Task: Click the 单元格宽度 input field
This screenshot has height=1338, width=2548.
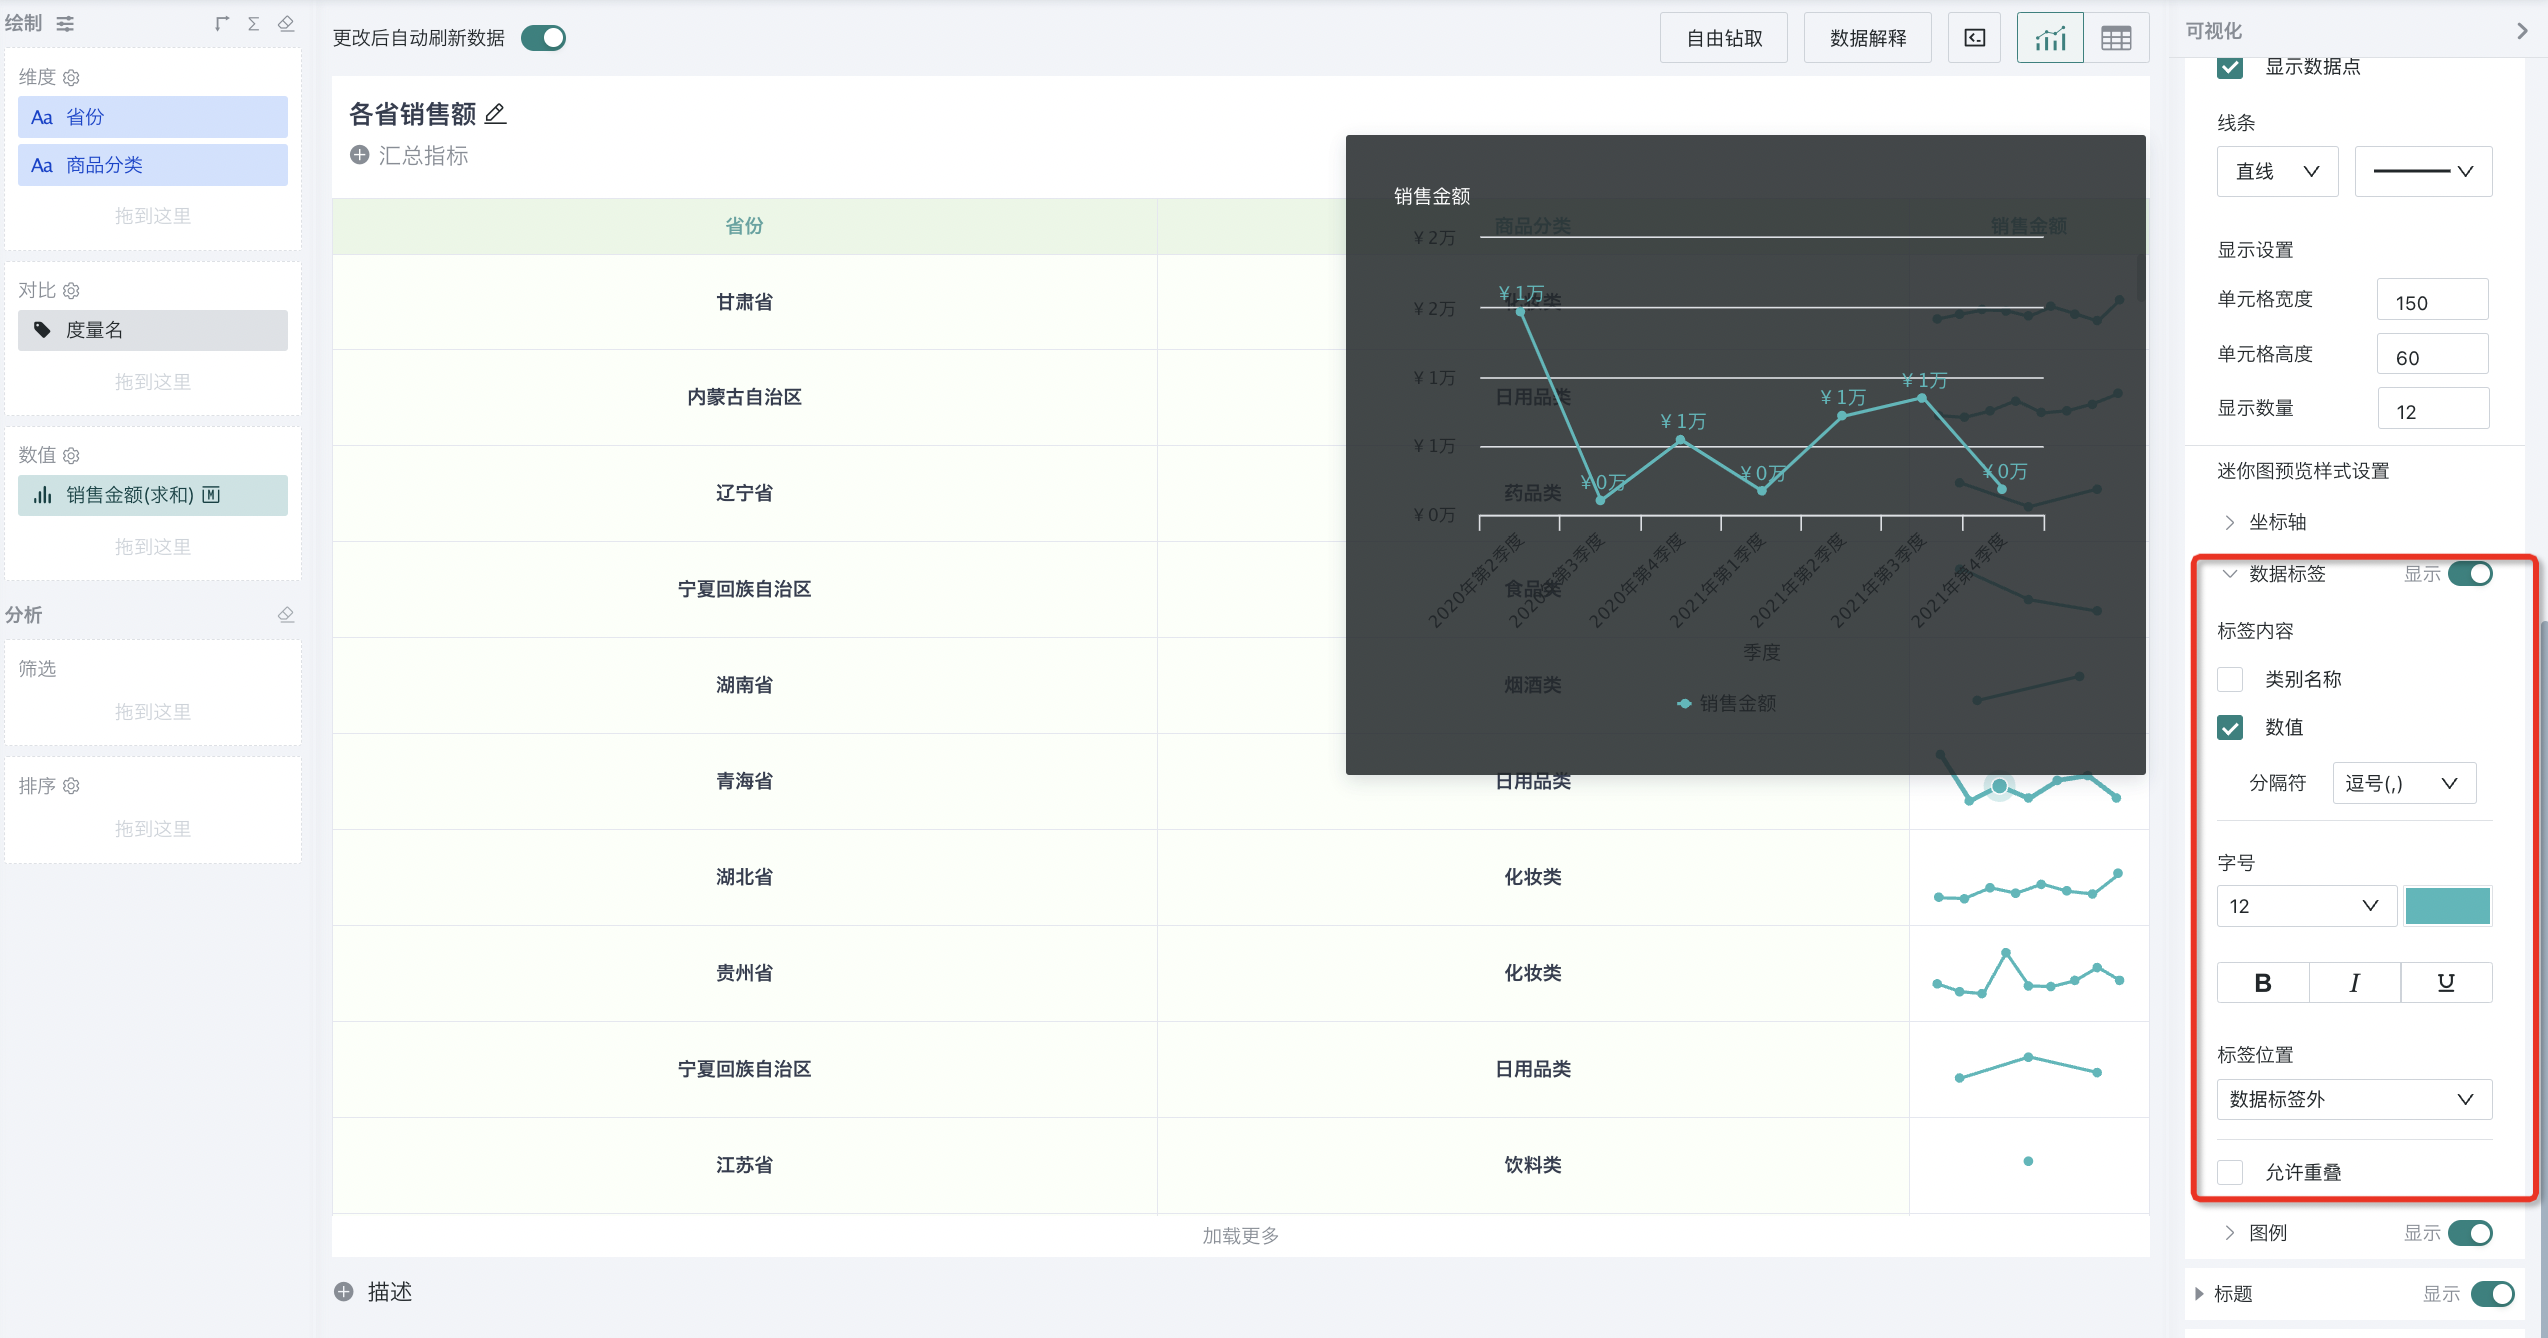Action: pyautogui.click(x=2431, y=300)
